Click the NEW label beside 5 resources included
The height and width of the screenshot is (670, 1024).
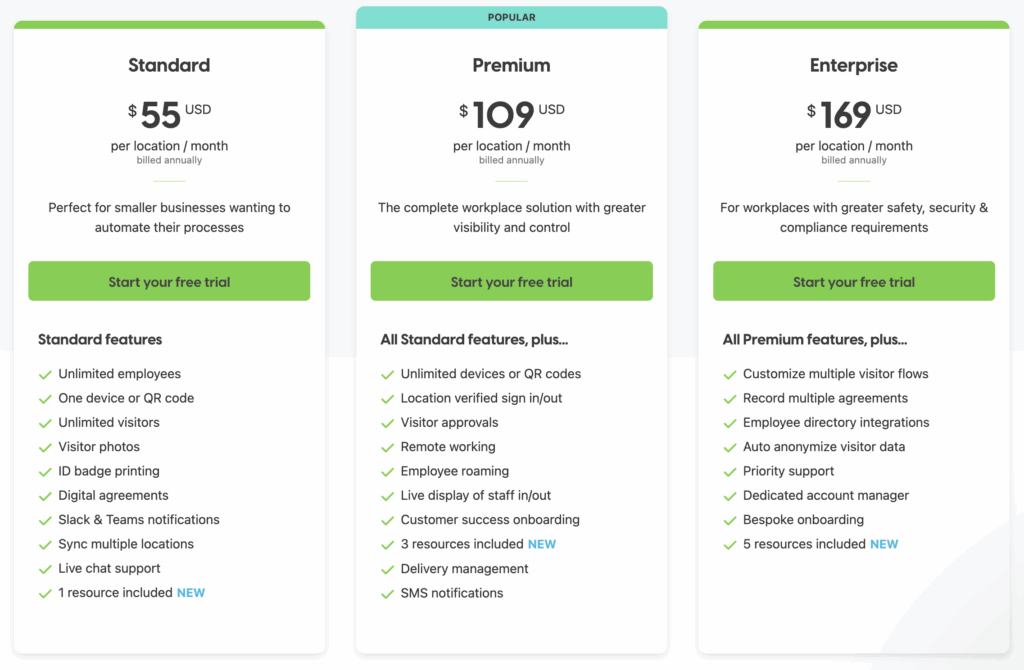click(x=884, y=544)
